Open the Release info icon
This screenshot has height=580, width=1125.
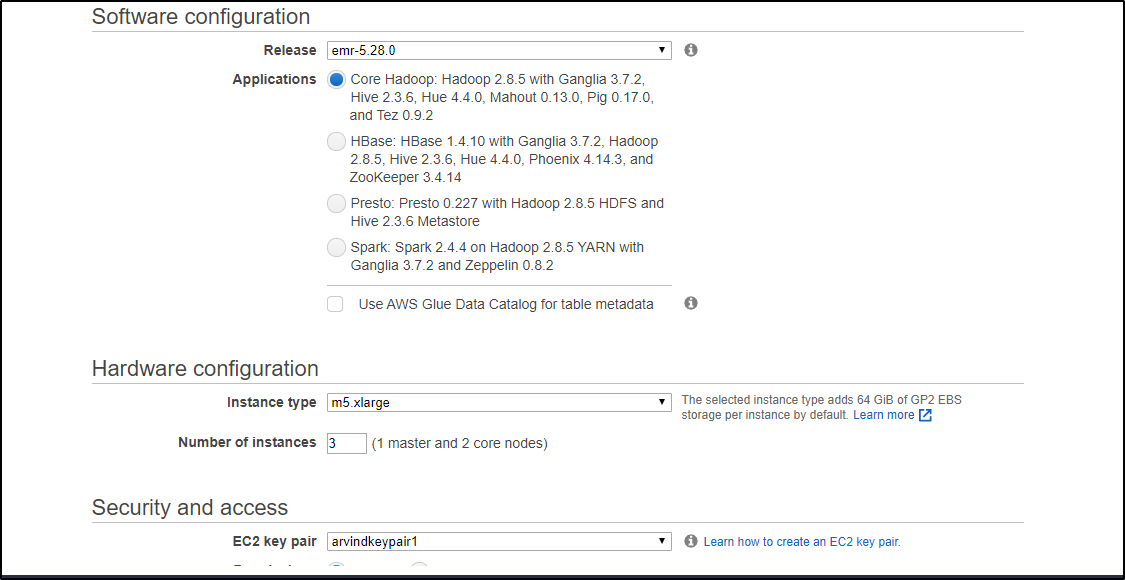coord(691,50)
